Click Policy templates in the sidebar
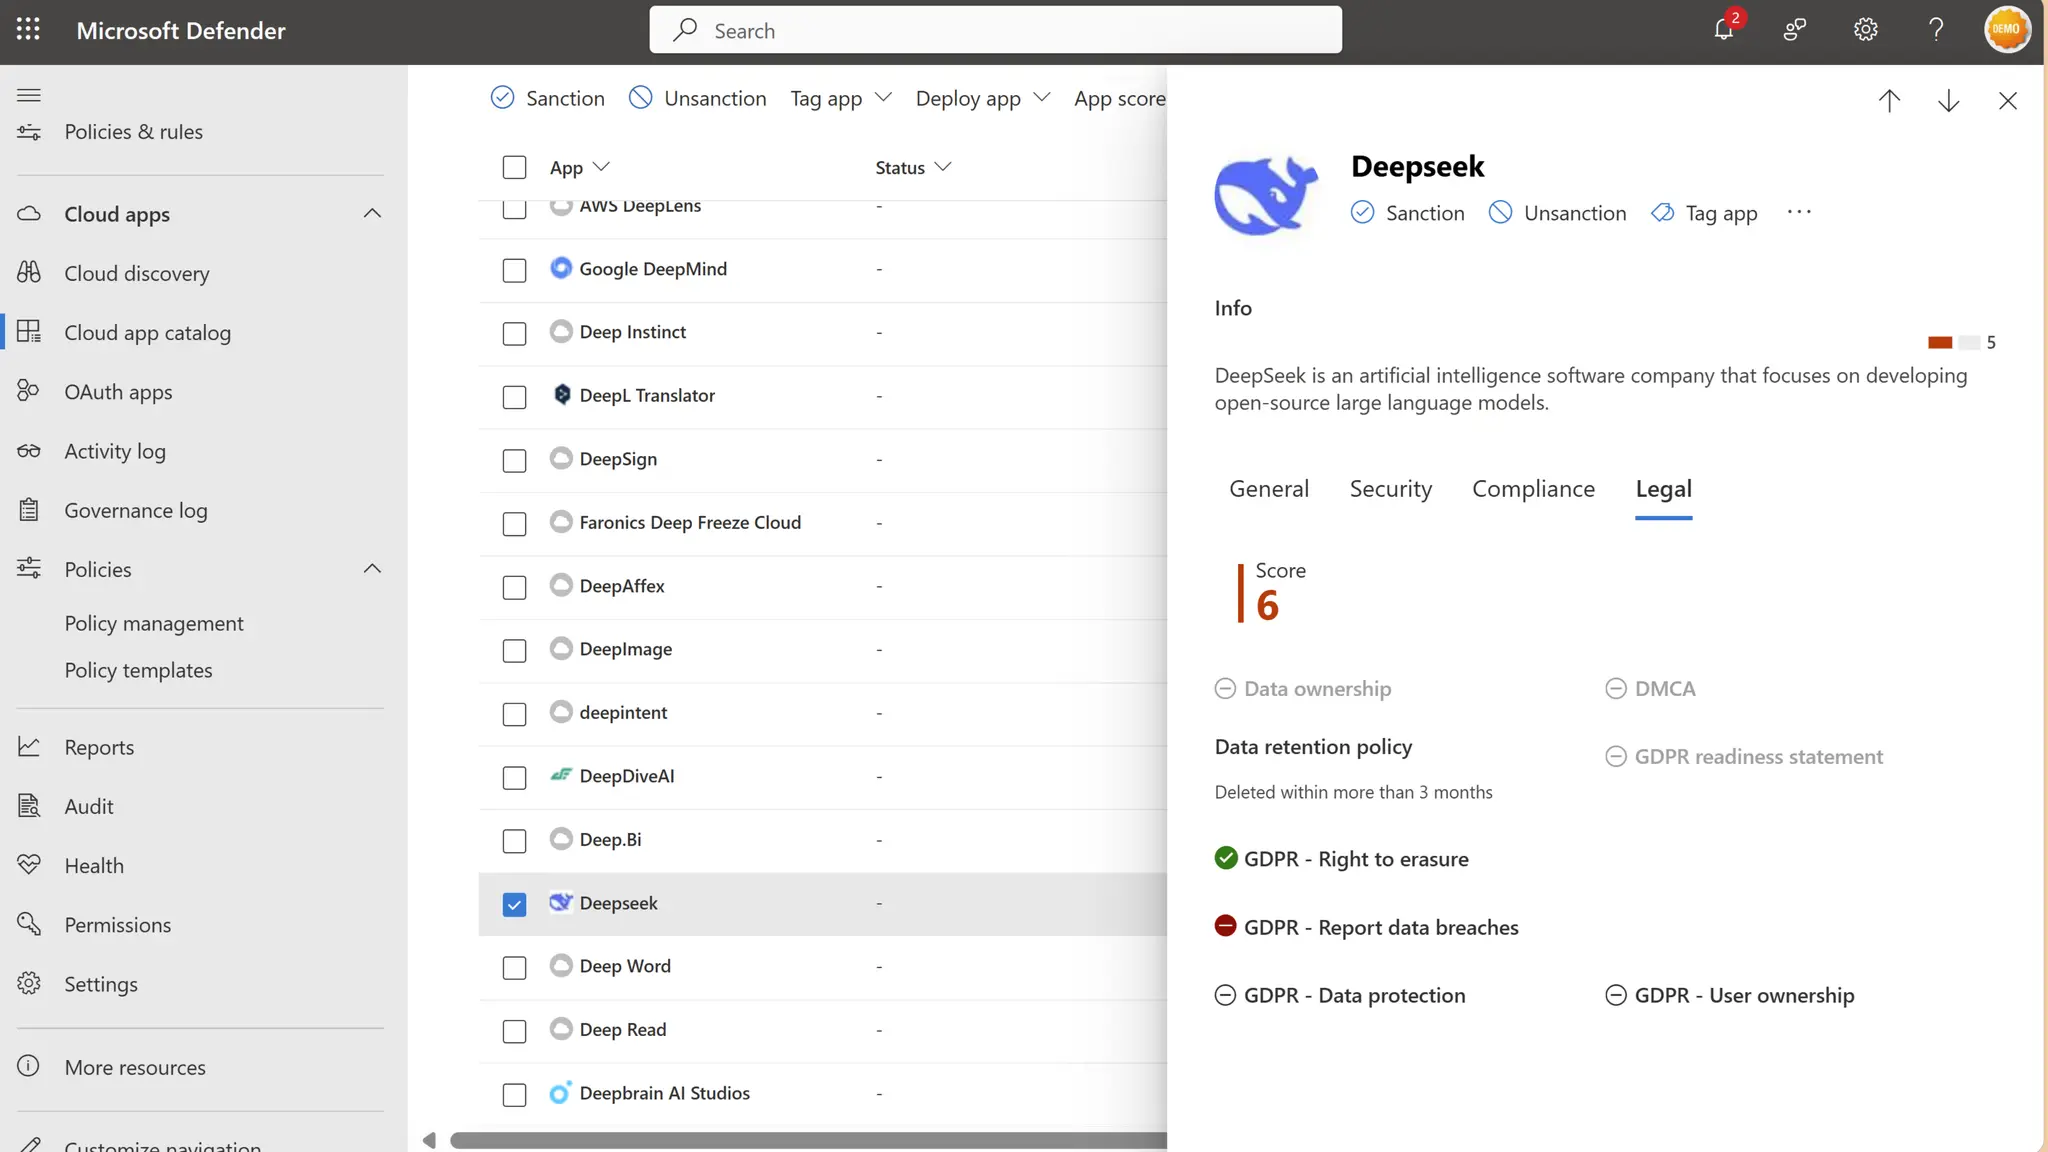2048x1152 pixels. point(138,670)
